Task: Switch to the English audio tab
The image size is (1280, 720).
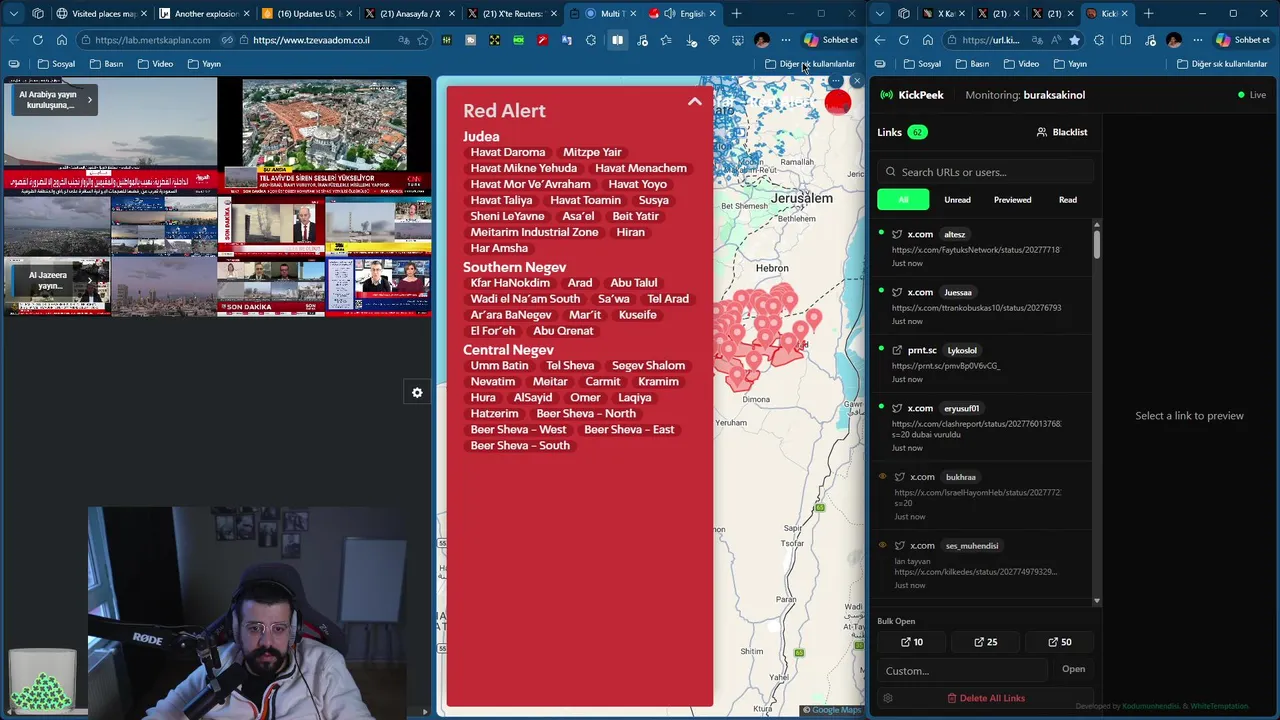Action: pos(682,14)
